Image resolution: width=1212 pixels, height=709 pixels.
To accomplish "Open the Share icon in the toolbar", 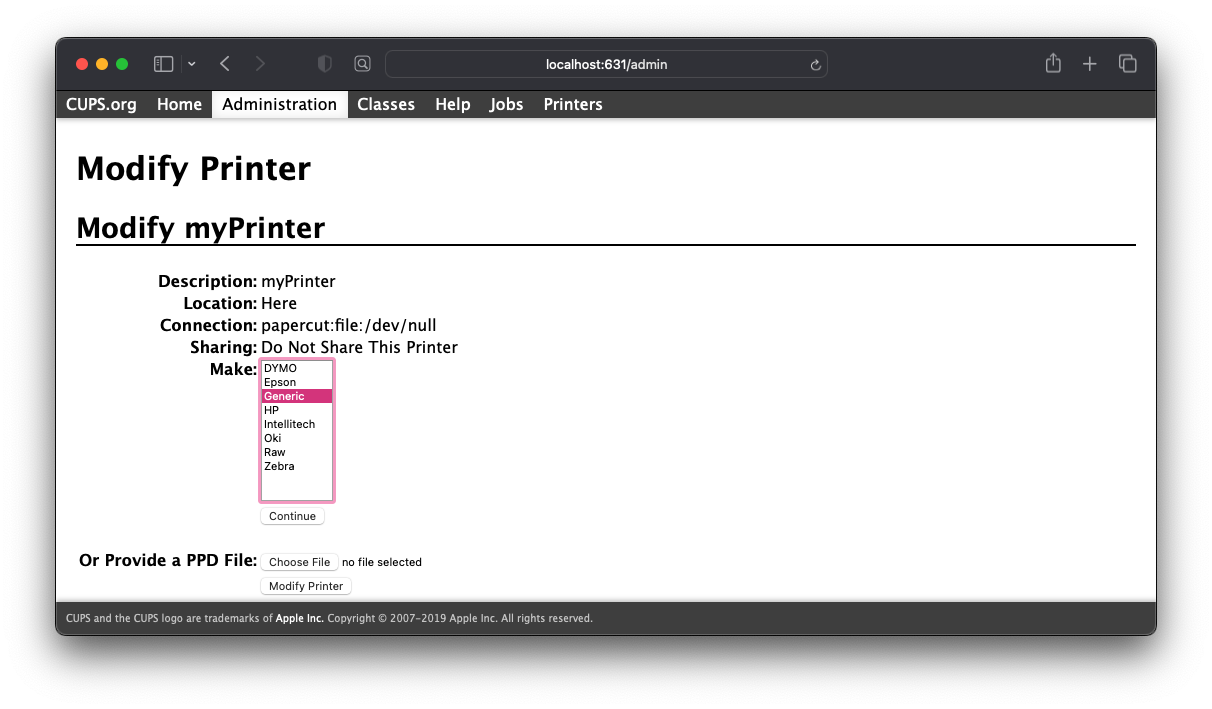I will pos(1053,63).
